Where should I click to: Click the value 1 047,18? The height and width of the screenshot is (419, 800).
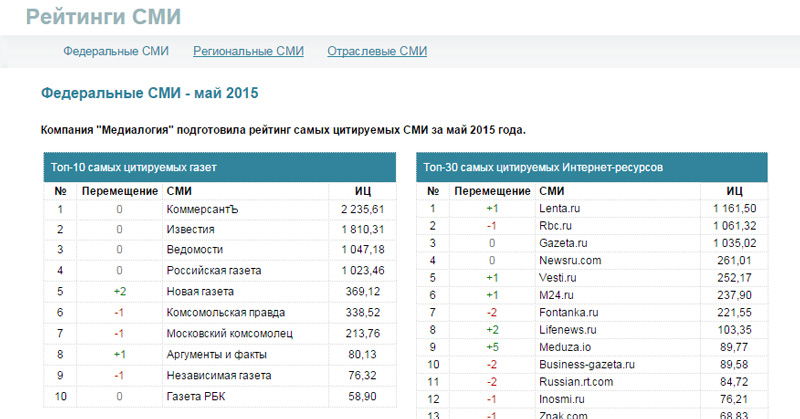click(x=362, y=250)
